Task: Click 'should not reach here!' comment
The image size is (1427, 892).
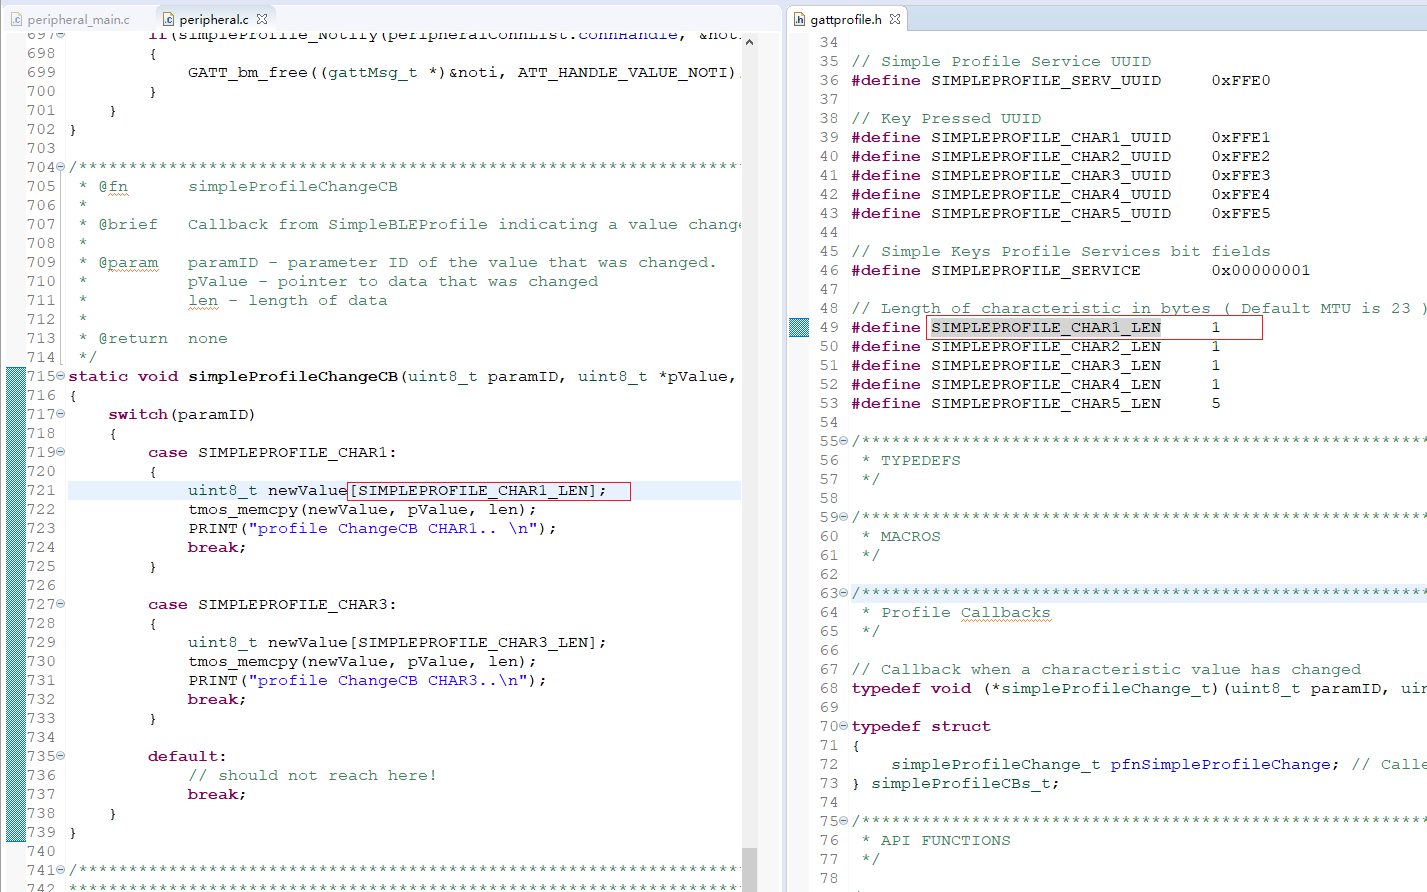Action: click(312, 775)
